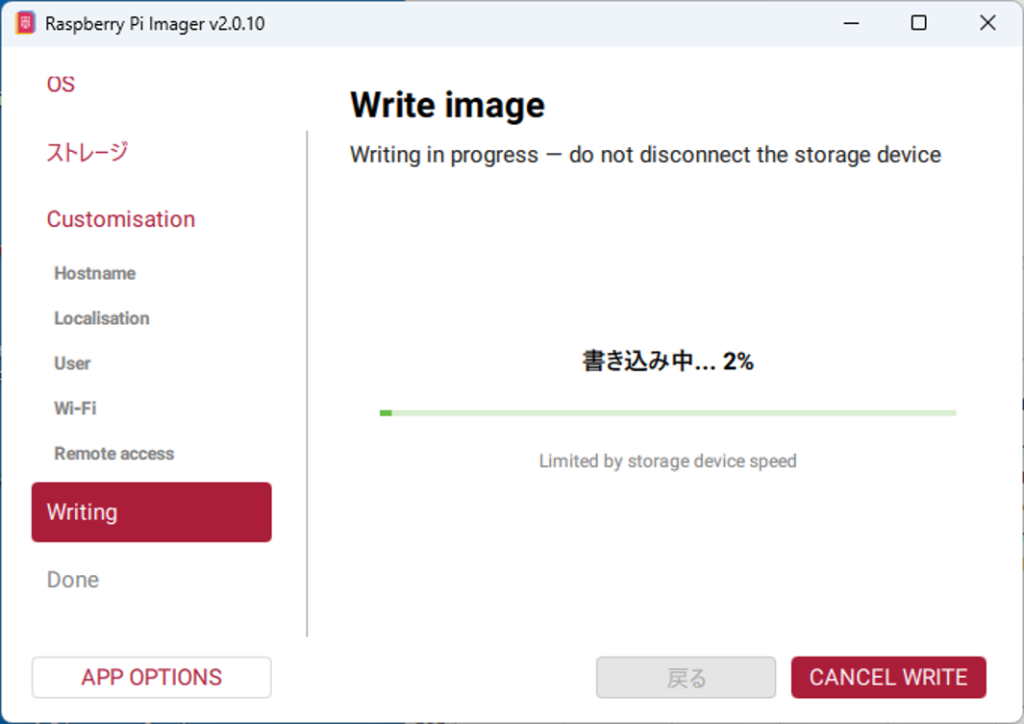Open the Remote access sub-step
This screenshot has height=724, width=1024.
(x=114, y=453)
